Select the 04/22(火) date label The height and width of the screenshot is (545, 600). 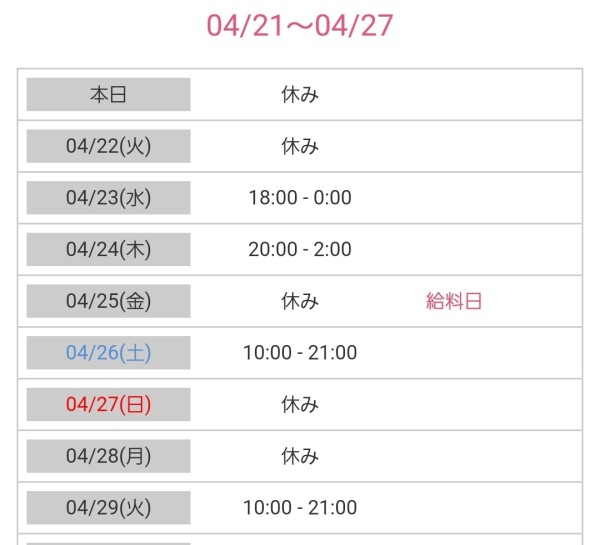click(x=108, y=146)
